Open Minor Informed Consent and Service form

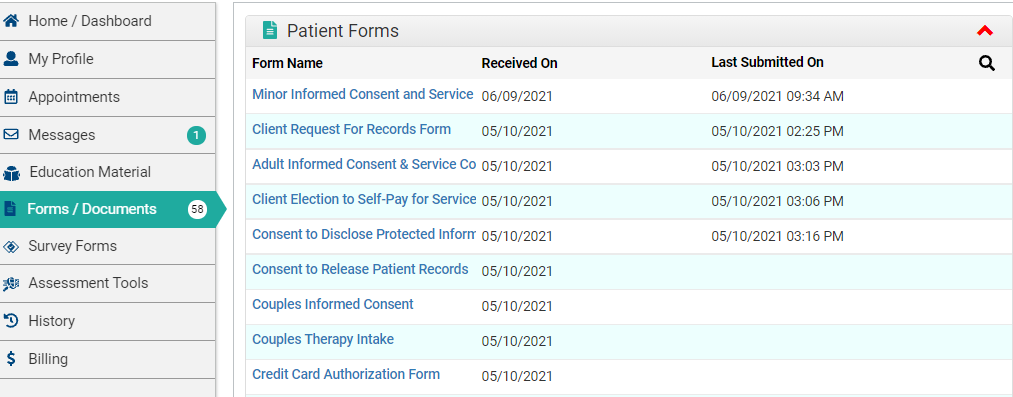(362, 94)
